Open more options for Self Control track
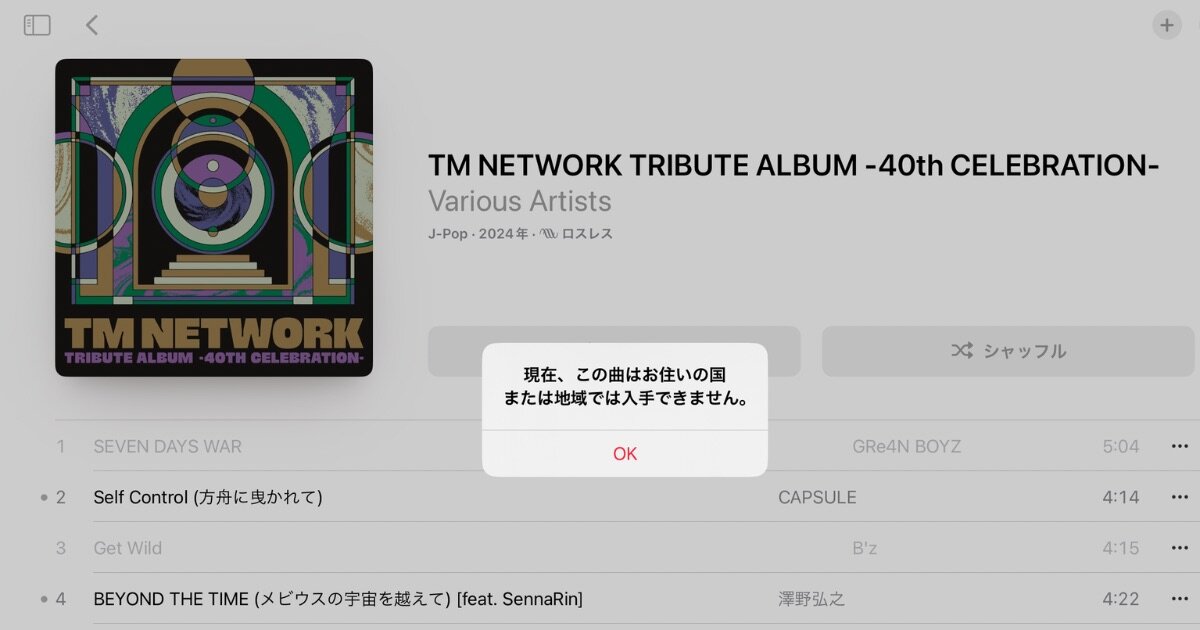The height and width of the screenshot is (630, 1200). (1180, 497)
